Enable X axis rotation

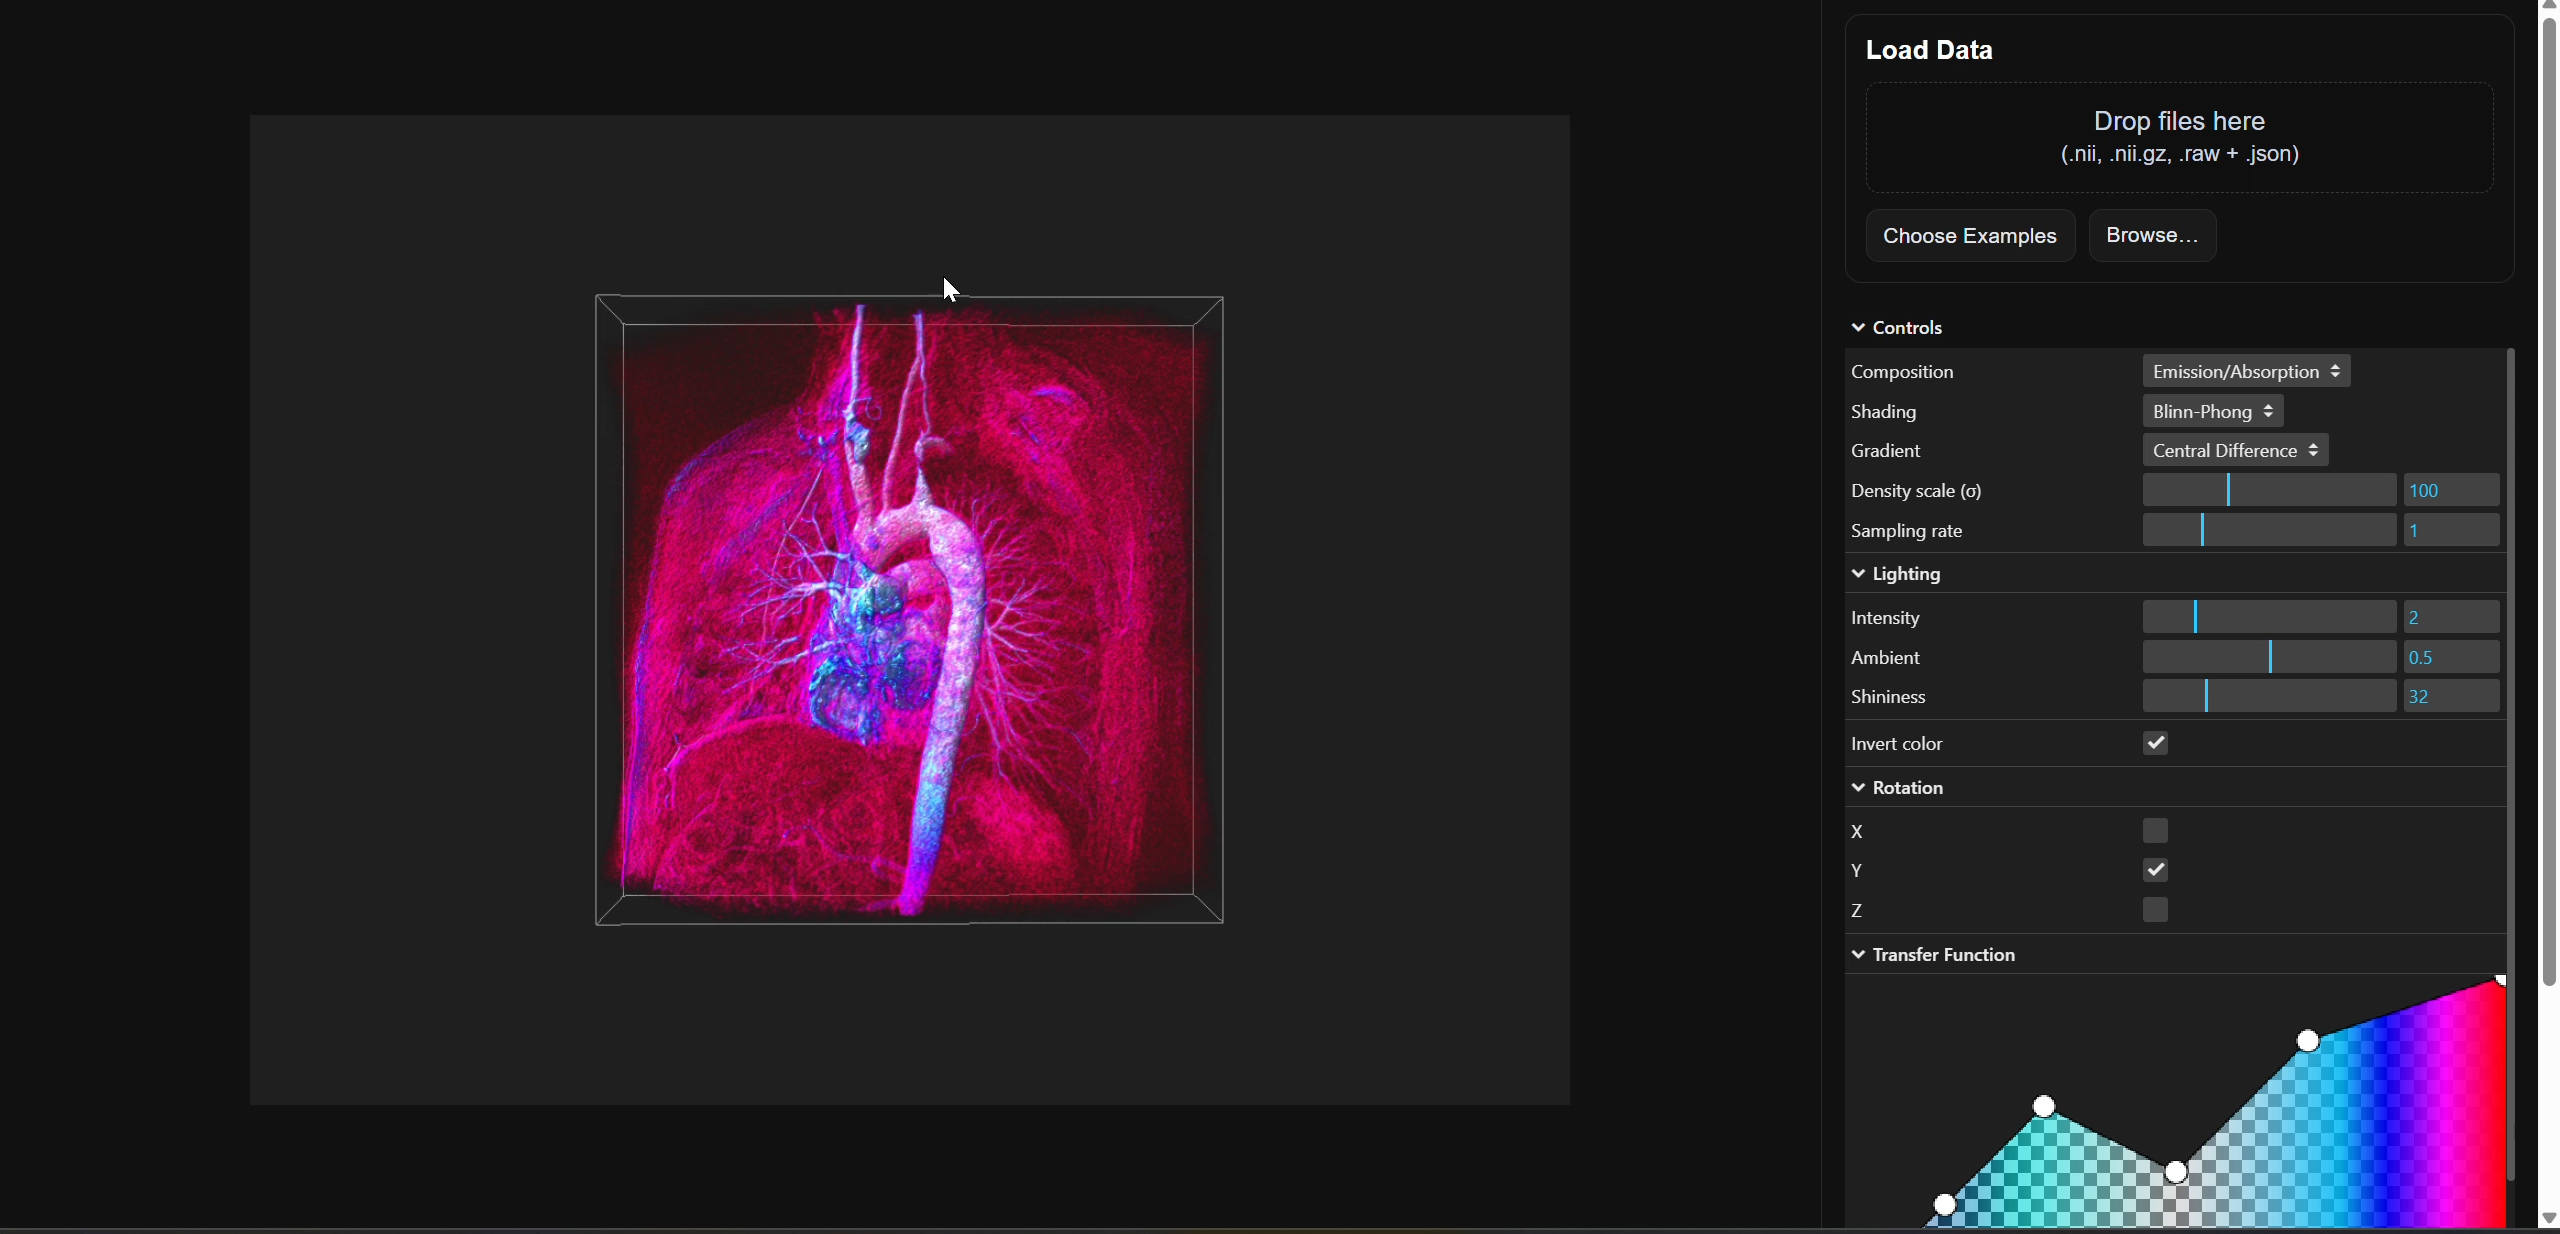(2155, 830)
